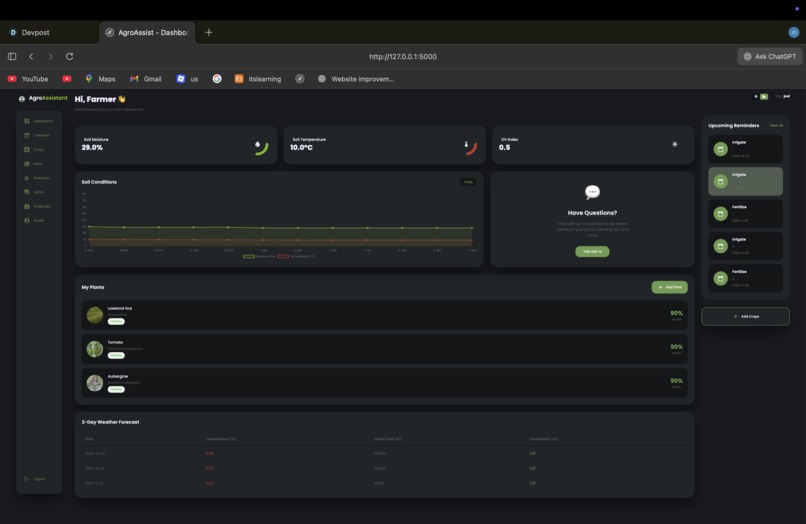Click the Add Plant button
This screenshot has width=806, height=524.
pyautogui.click(x=669, y=287)
